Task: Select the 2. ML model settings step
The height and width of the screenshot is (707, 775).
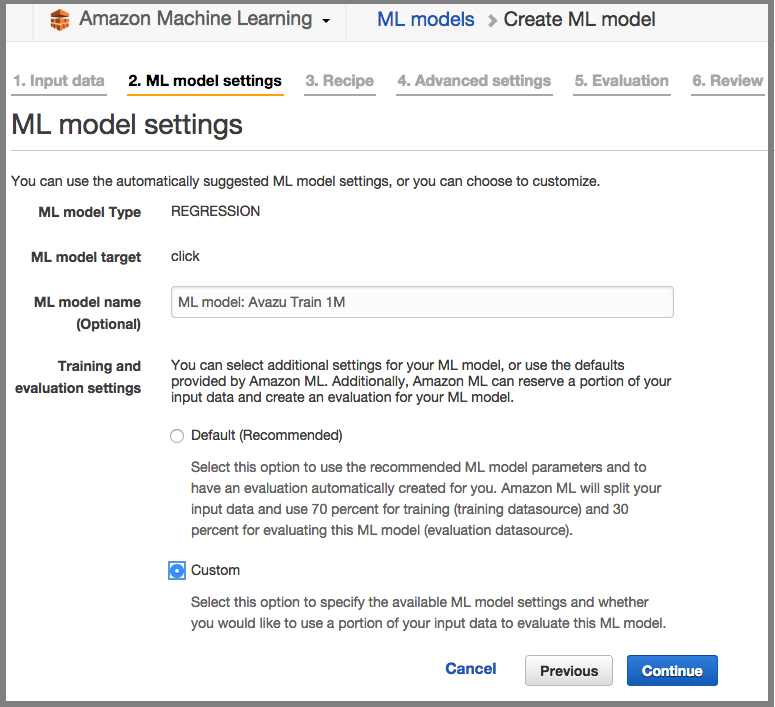Action: [205, 81]
